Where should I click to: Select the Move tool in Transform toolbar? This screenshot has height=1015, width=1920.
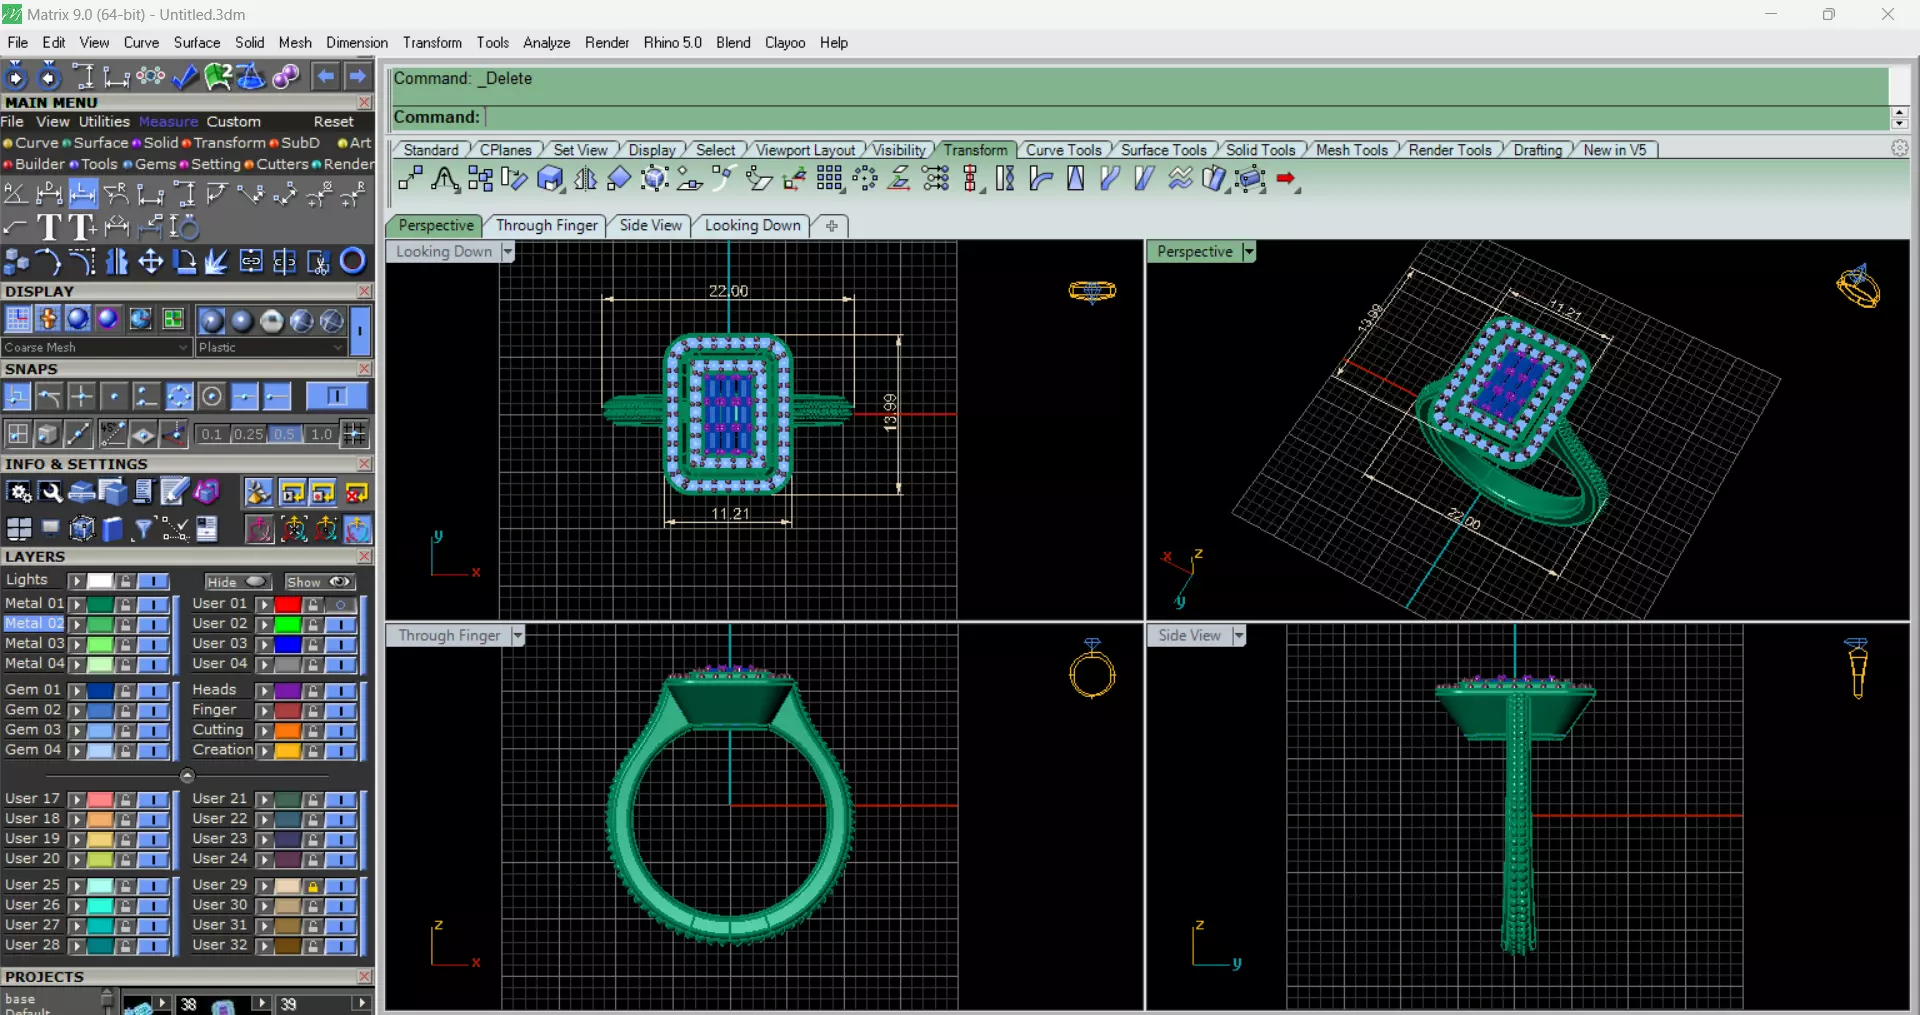(410, 179)
